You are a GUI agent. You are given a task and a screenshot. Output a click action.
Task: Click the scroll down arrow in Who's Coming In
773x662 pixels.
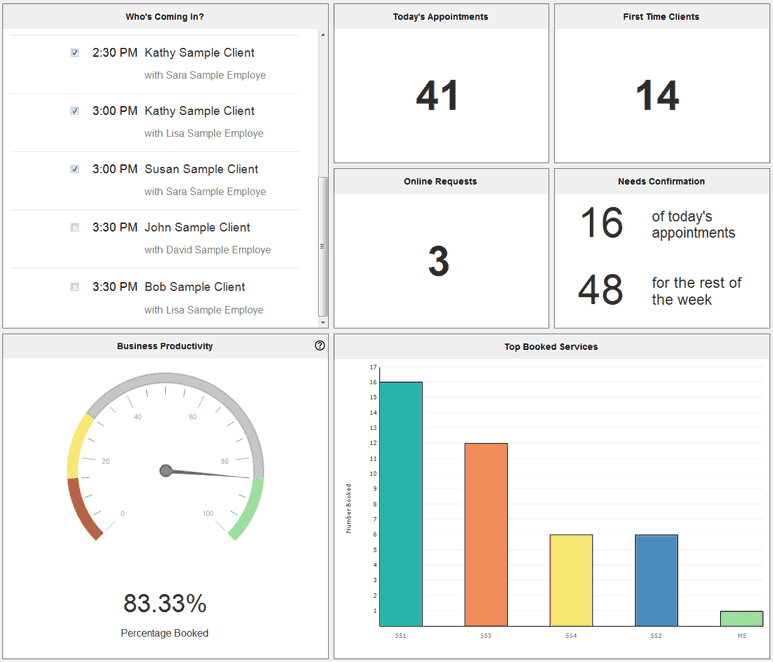pos(322,322)
